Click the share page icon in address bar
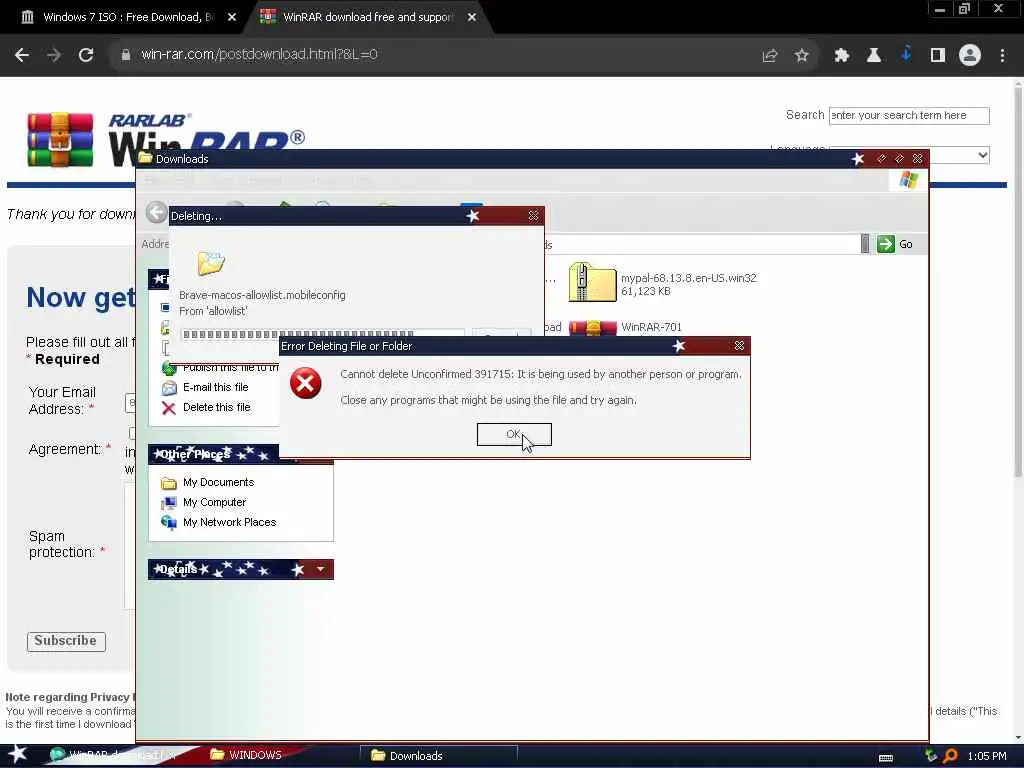This screenshot has height=768, width=1024. 770,56
